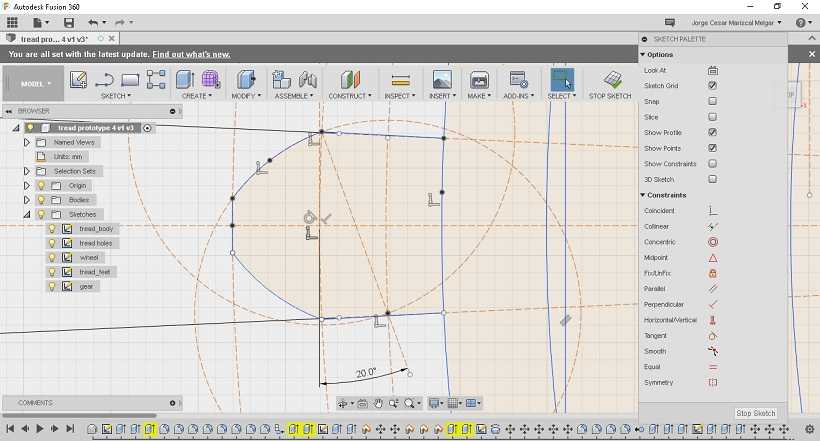Viewport: 820px width, 441px height.
Task: Open the Jorge Cesar Mariscal Melgar account menu
Action: [736, 22]
